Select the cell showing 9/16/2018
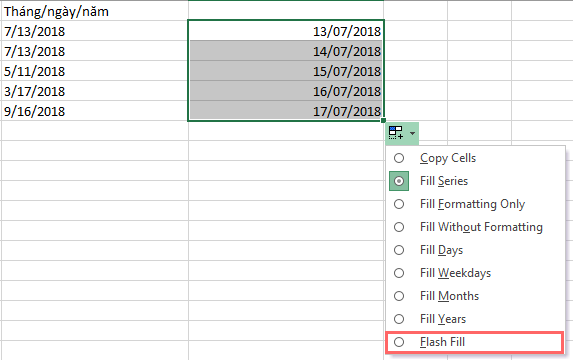 [x=95, y=111]
